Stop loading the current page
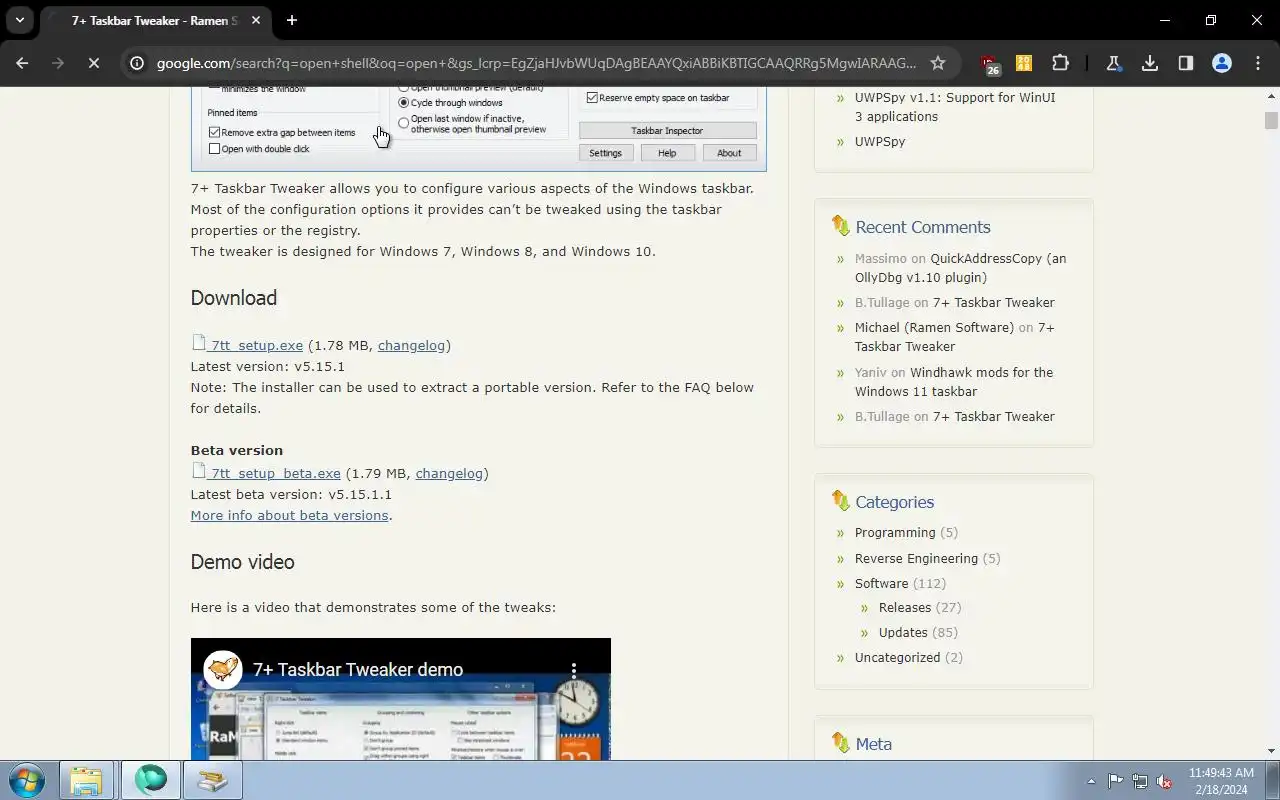The height and width of the screenshot is (800, 1280). click(92, 63)
